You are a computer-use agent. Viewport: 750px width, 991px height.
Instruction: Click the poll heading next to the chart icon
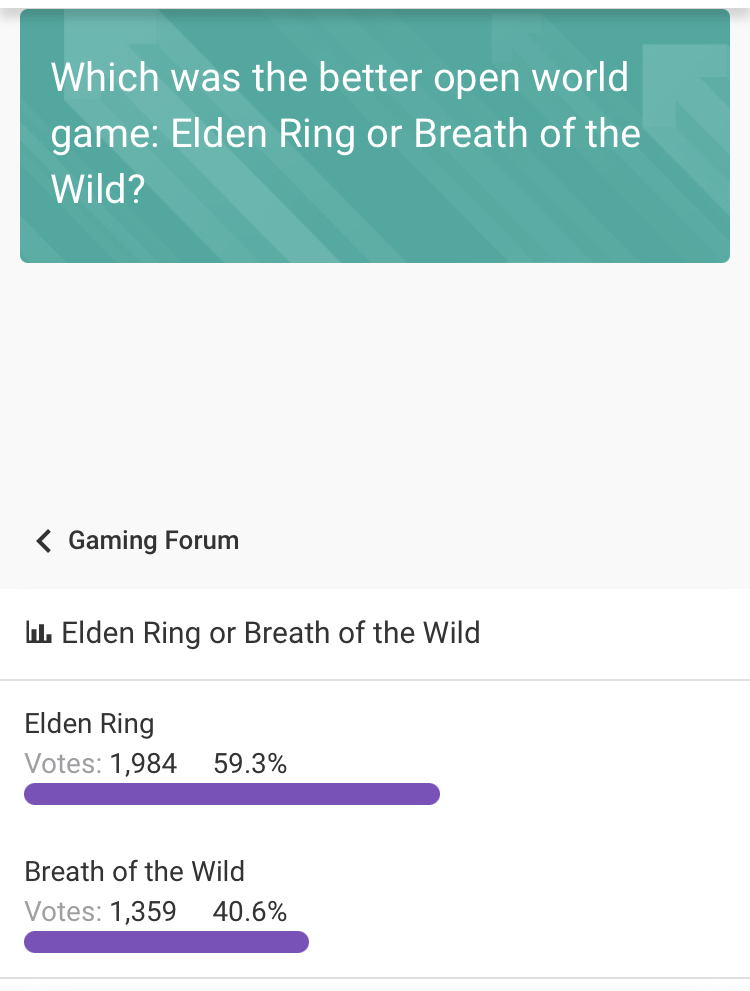271,633
